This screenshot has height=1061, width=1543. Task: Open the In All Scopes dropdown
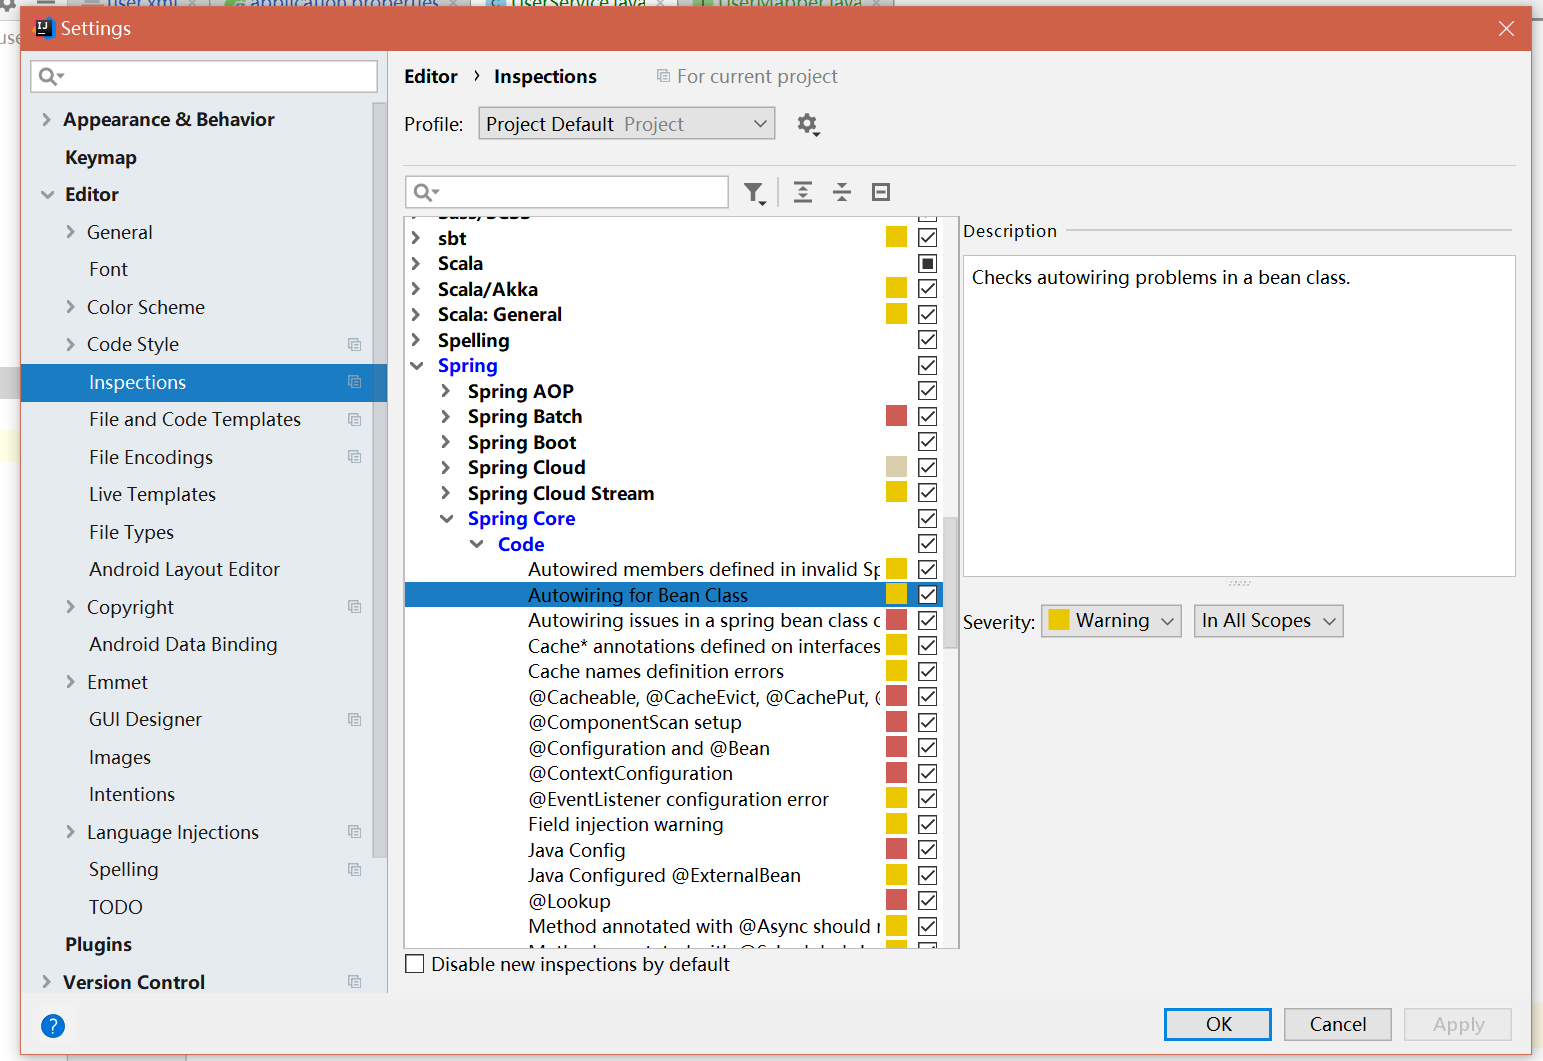tap(1268, 621)
